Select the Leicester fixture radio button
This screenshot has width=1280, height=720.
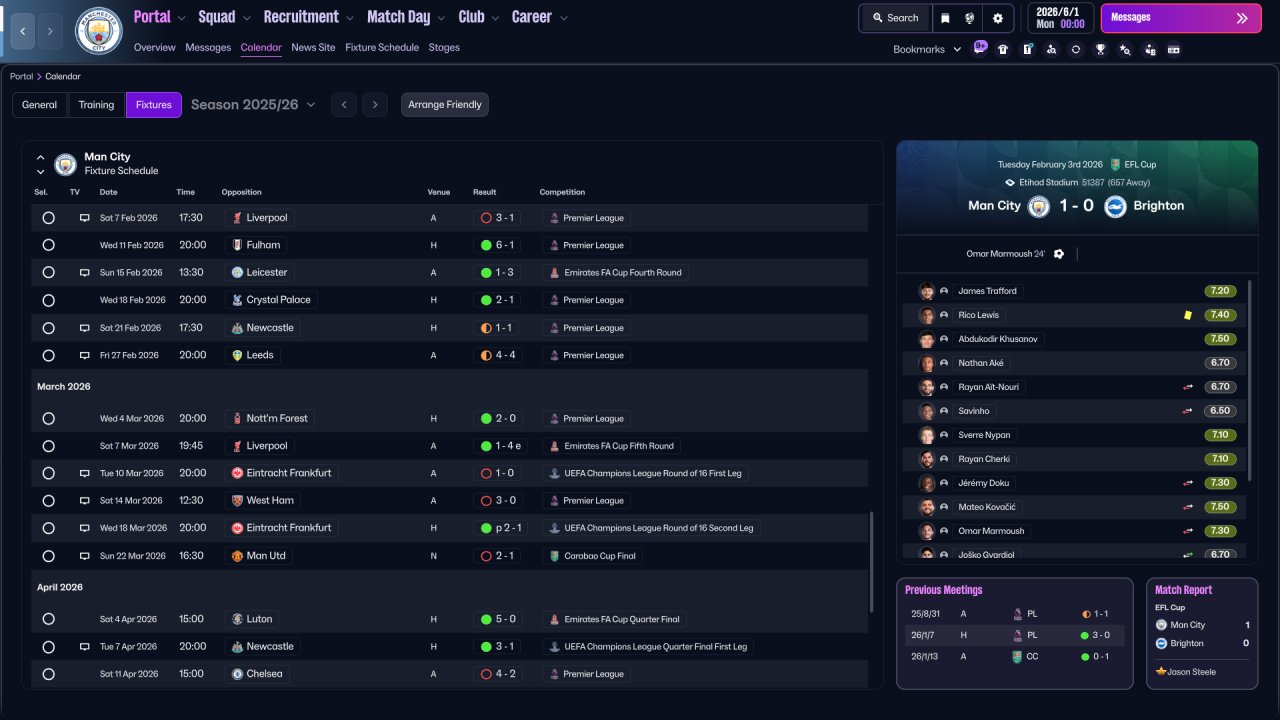[x=48, y=273]
